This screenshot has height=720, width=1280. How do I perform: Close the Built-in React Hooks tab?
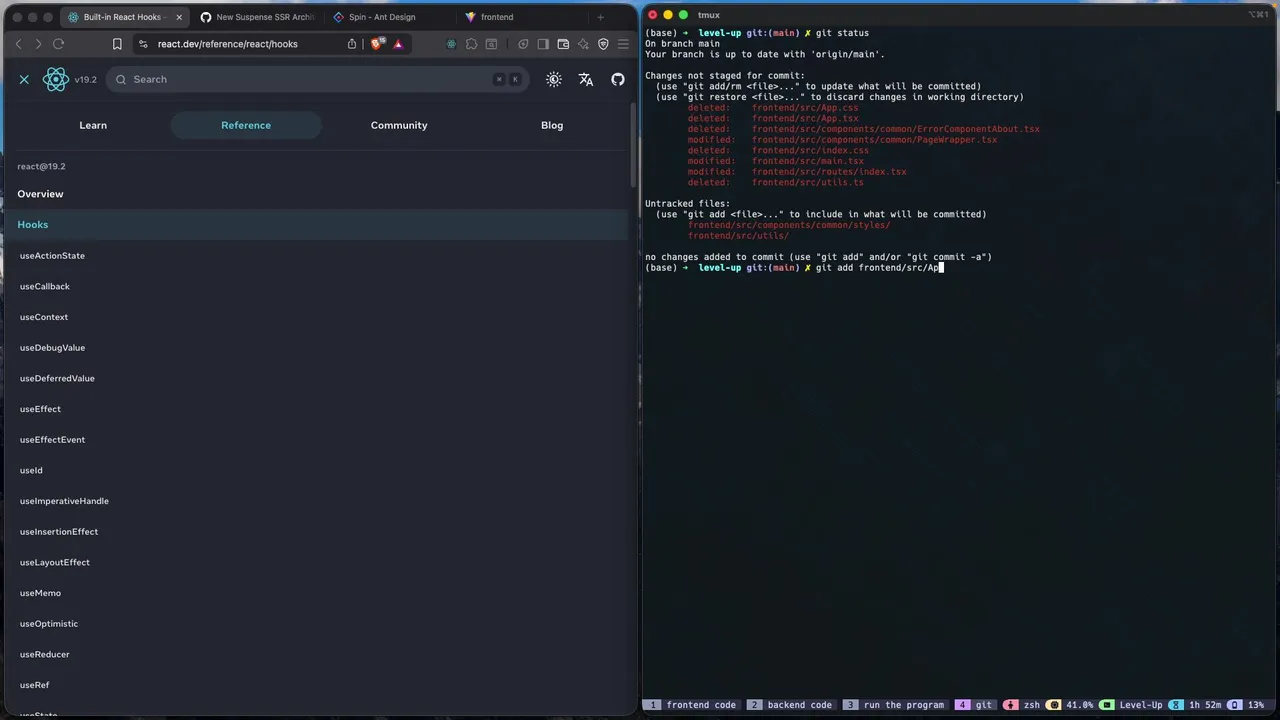click(x=179, y=17)
